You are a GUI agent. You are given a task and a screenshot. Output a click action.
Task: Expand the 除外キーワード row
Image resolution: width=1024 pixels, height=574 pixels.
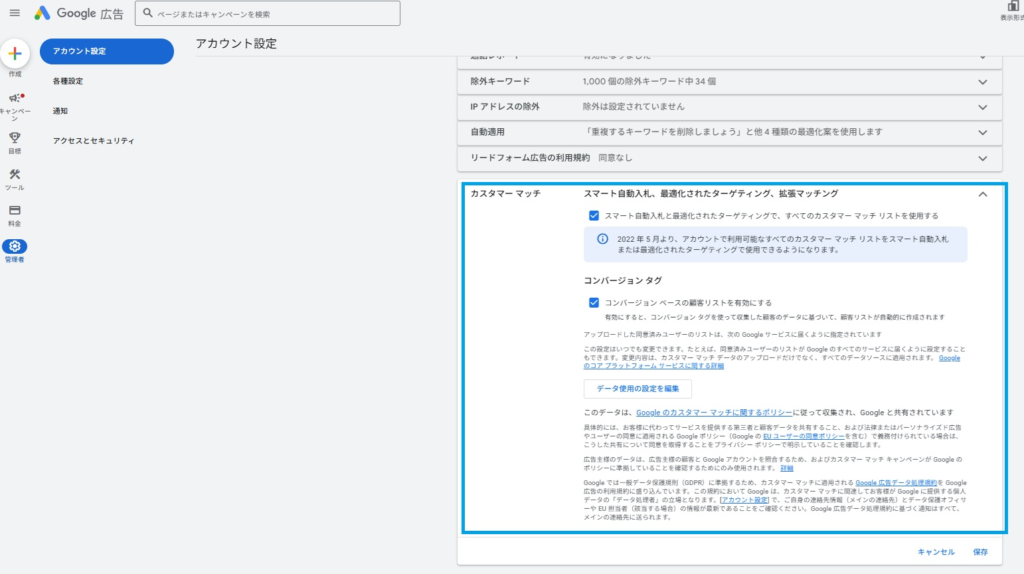click(x=983, y=81)
